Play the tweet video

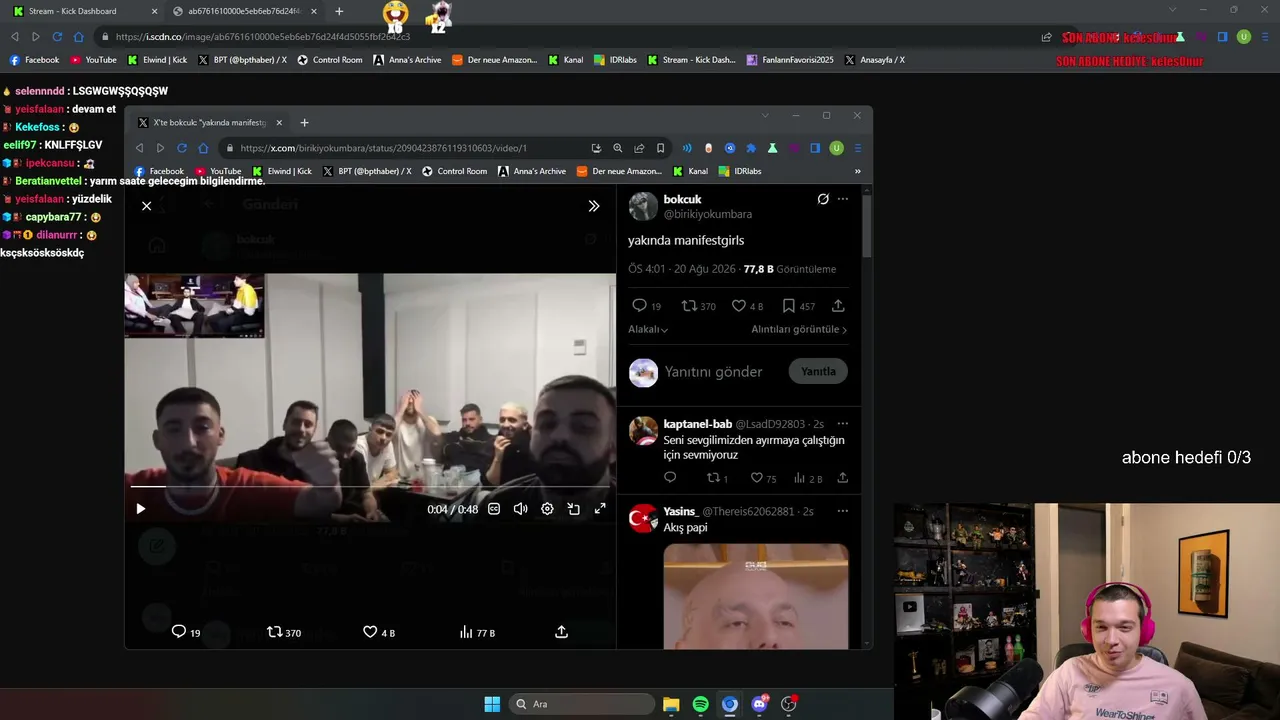pyautogui.click(x=141, y=509)
